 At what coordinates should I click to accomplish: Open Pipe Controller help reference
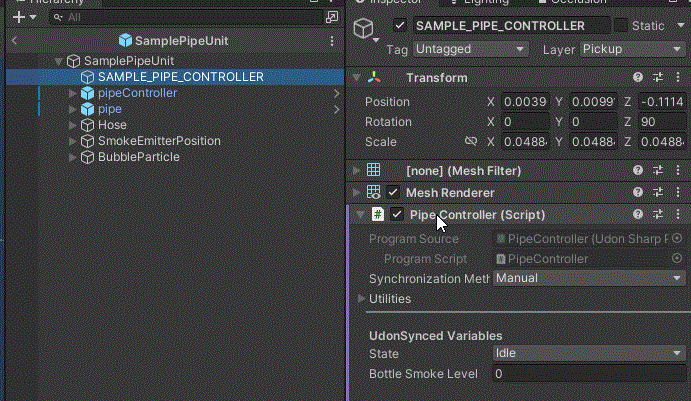638,215
